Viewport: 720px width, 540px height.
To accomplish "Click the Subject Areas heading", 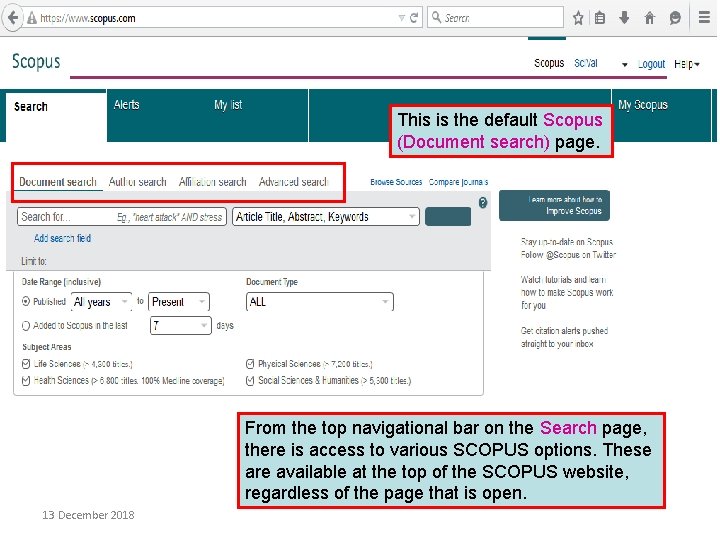I will click(46, 347).
